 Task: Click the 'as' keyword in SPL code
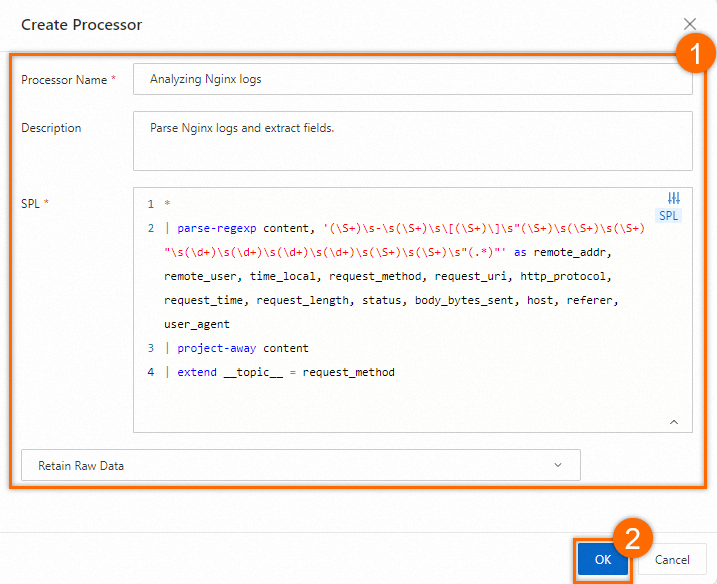tap(520, 252)
